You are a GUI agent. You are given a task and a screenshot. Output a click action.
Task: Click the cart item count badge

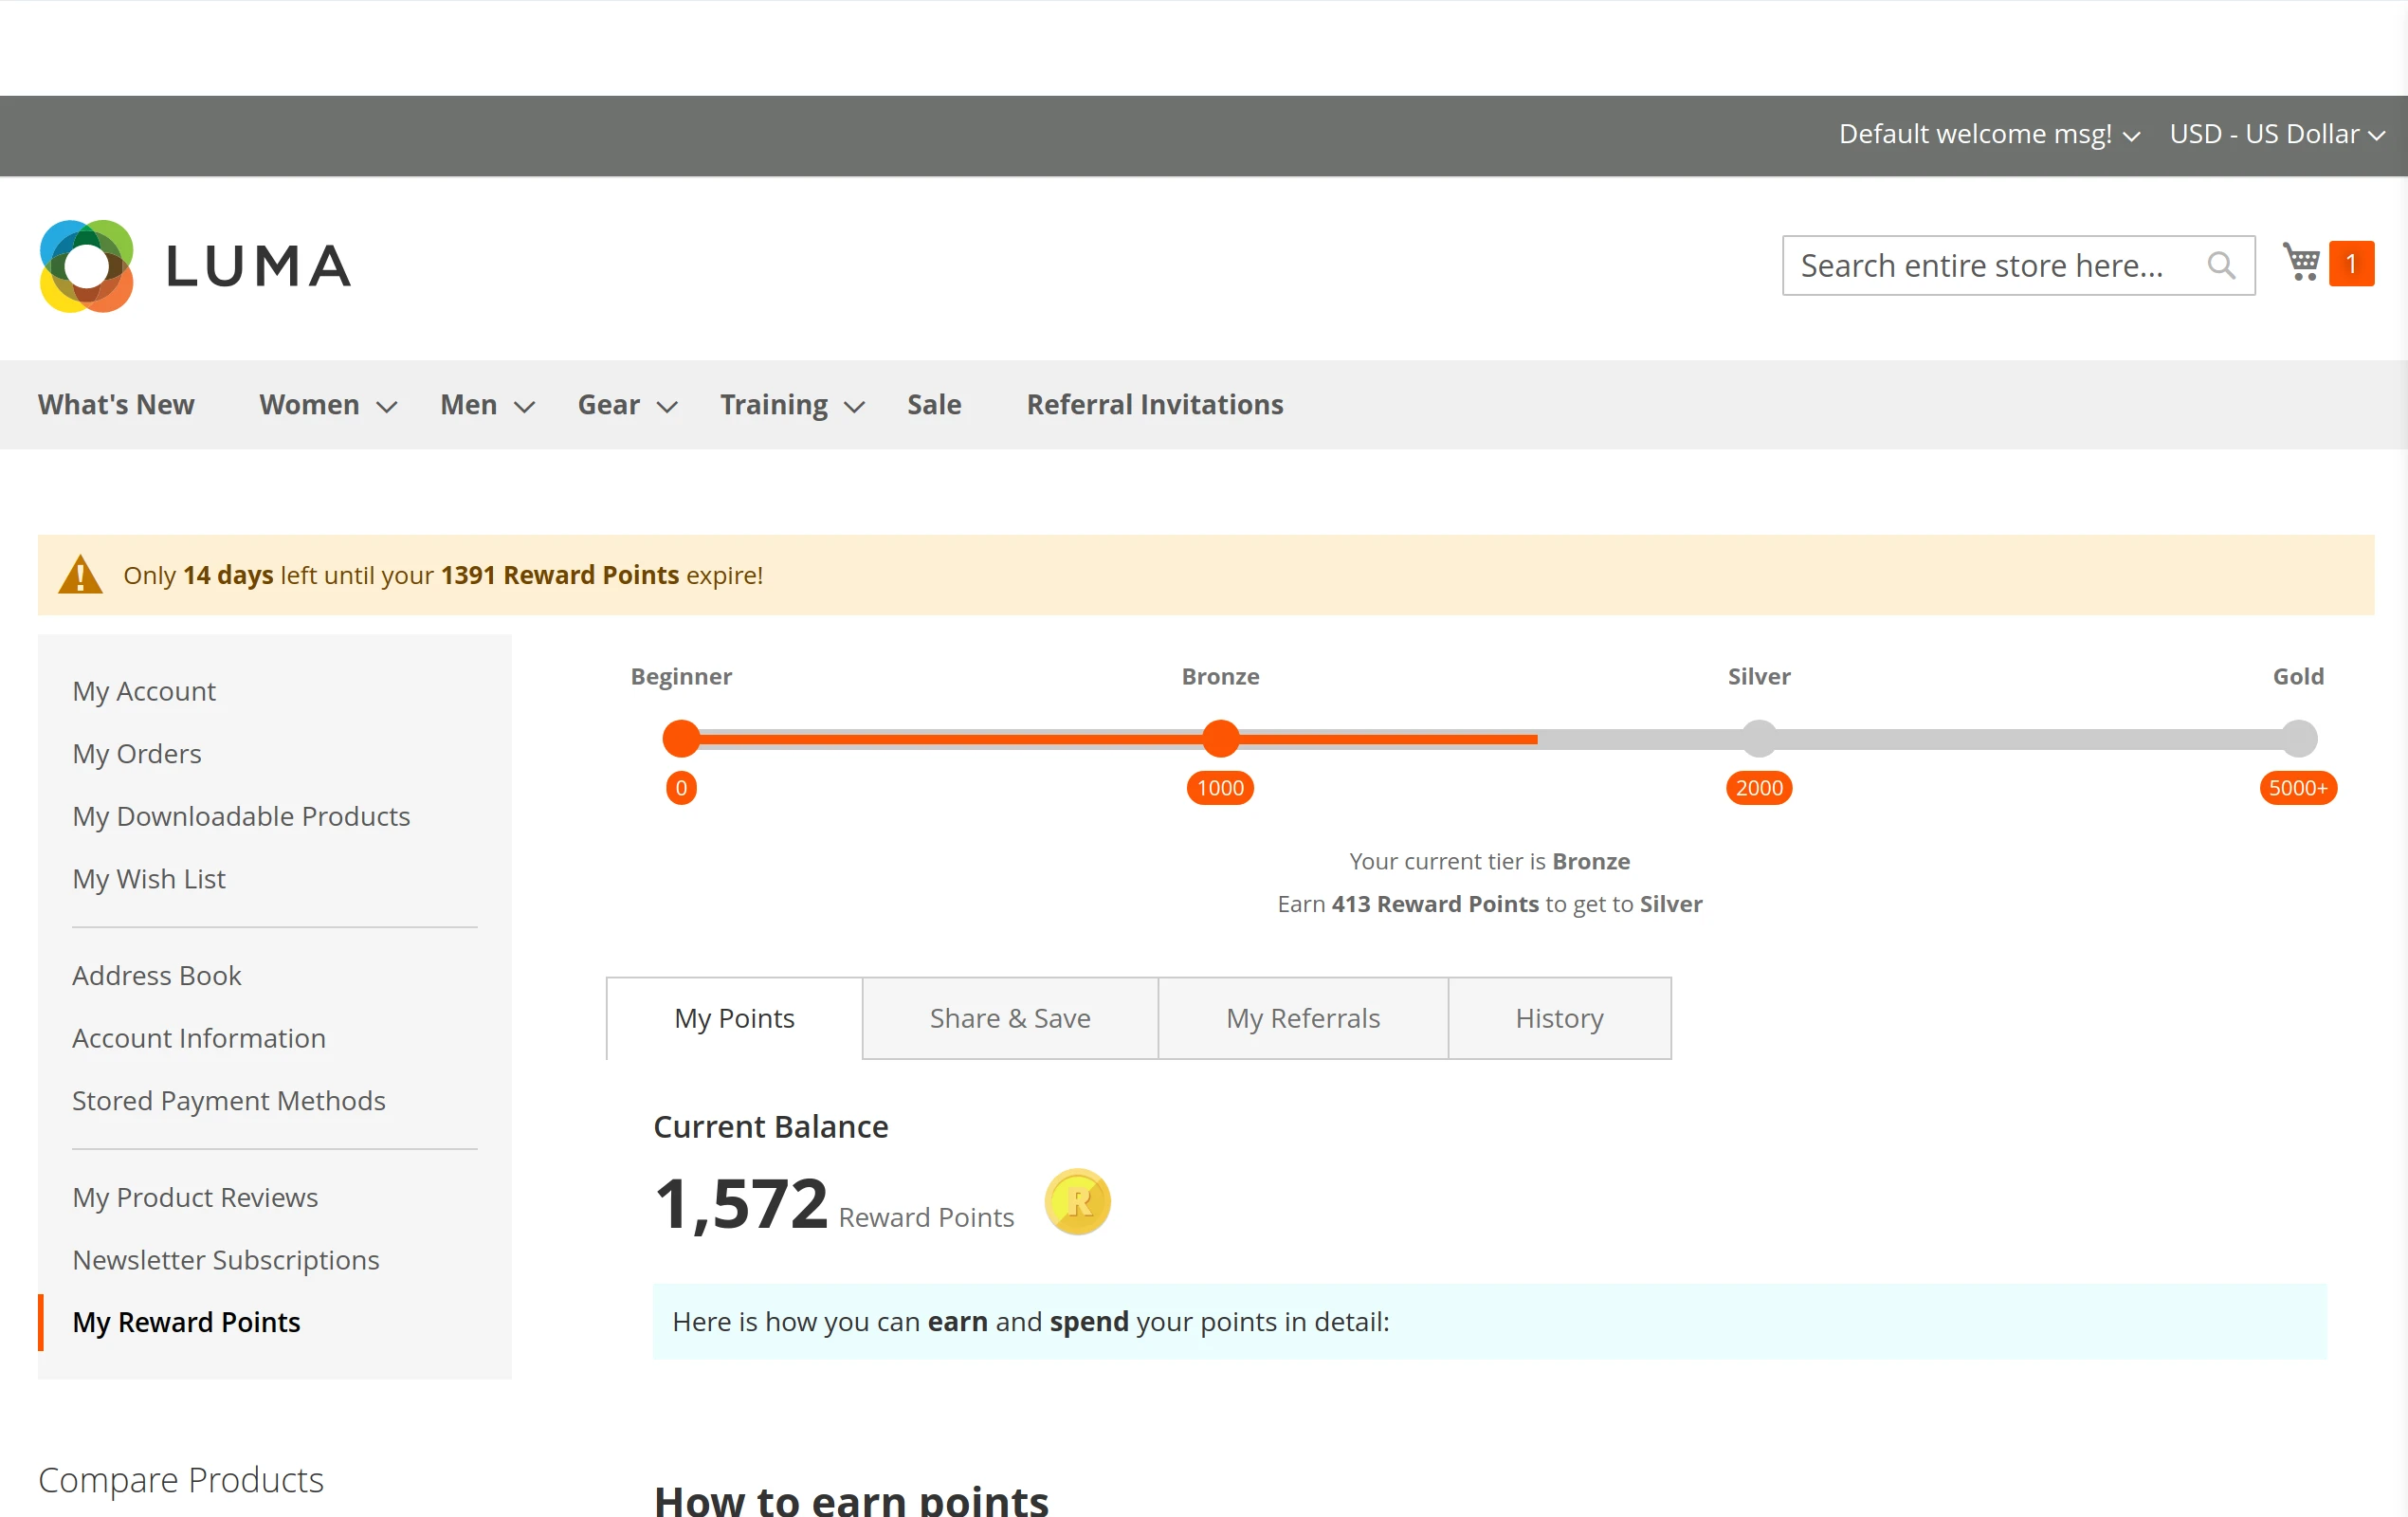2352,262
